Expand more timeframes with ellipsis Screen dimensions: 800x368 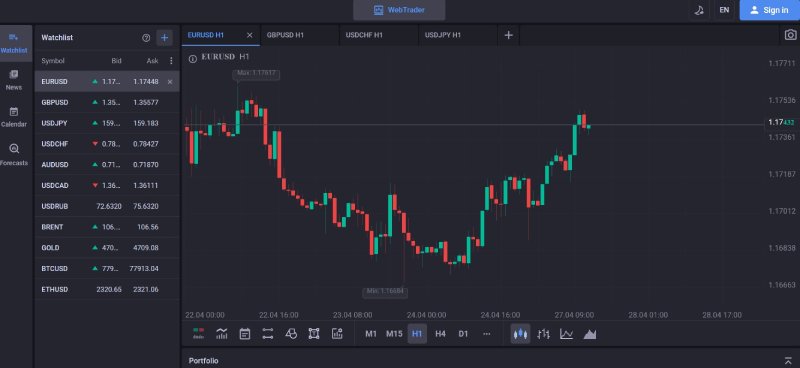tap(486, 334)
